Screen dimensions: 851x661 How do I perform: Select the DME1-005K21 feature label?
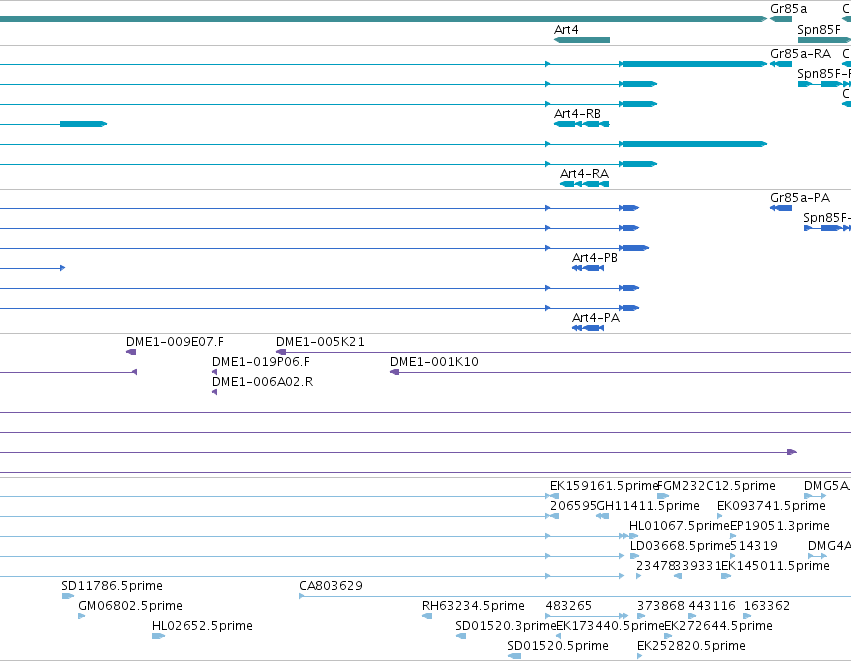320,342
